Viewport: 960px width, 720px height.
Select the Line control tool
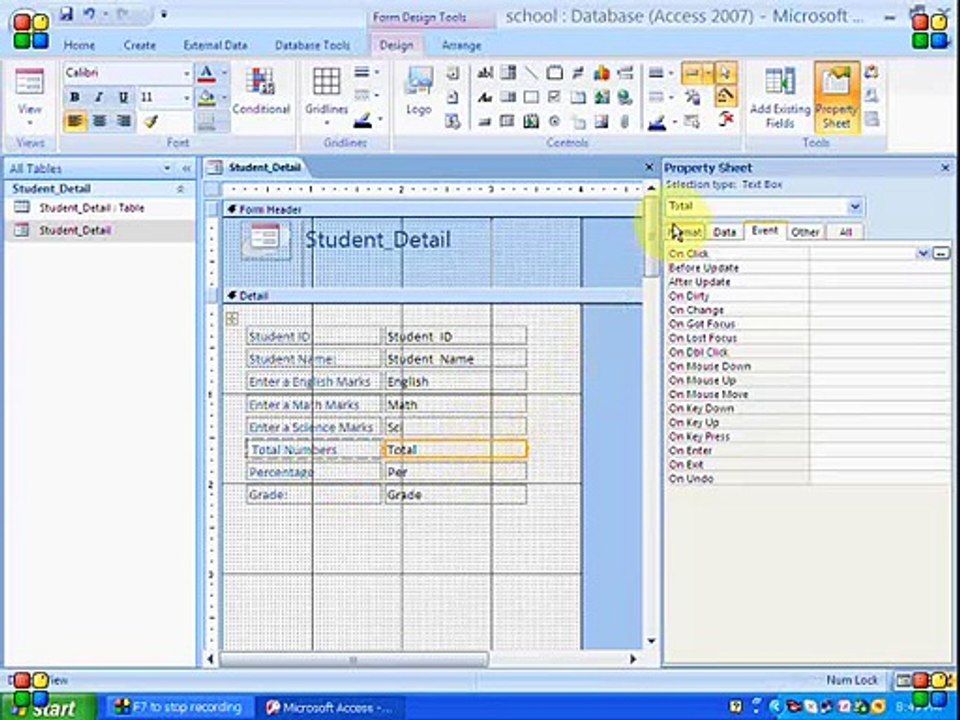[x=531, y=73]
